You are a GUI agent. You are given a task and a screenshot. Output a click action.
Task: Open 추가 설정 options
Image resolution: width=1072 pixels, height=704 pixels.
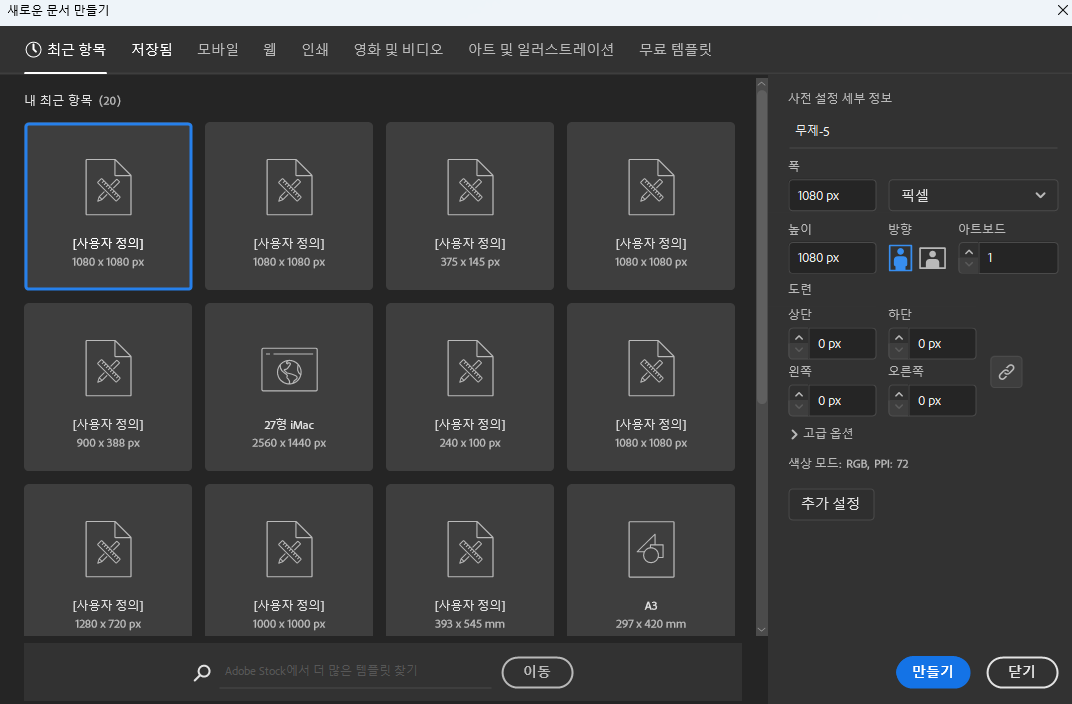(x=831, y=504)
